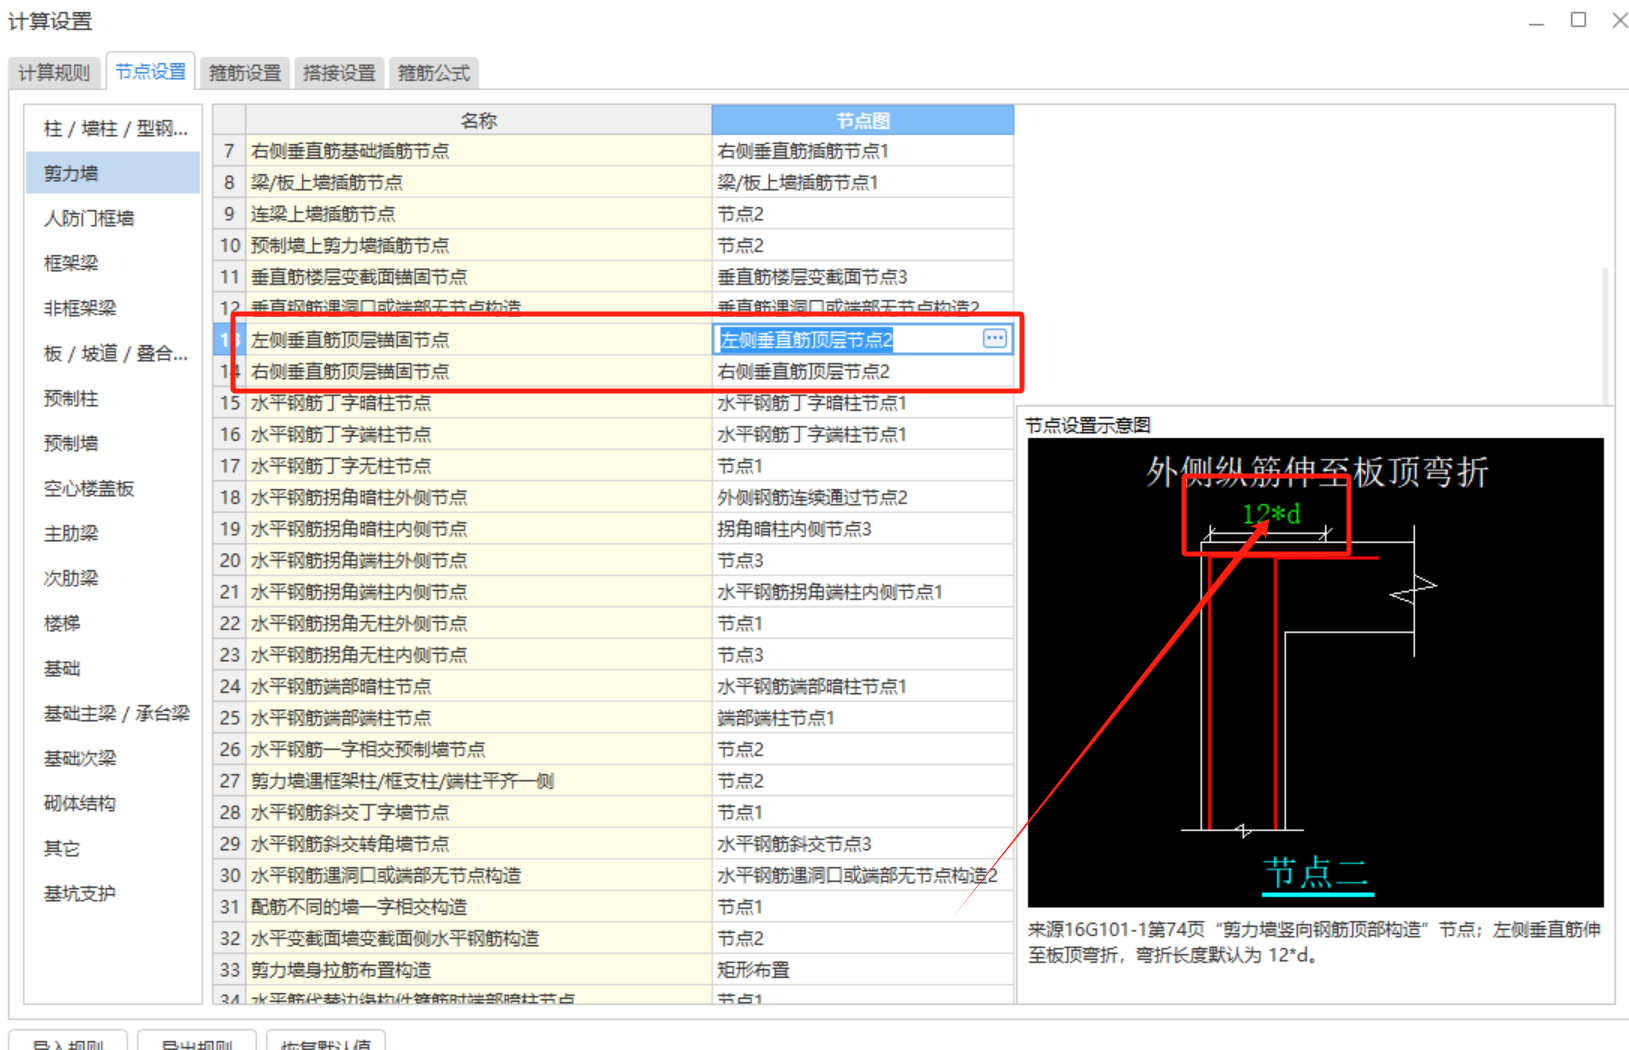Click the 12*d bend length value in diagram
1629x1050 pixels.
coord(1270,514)
